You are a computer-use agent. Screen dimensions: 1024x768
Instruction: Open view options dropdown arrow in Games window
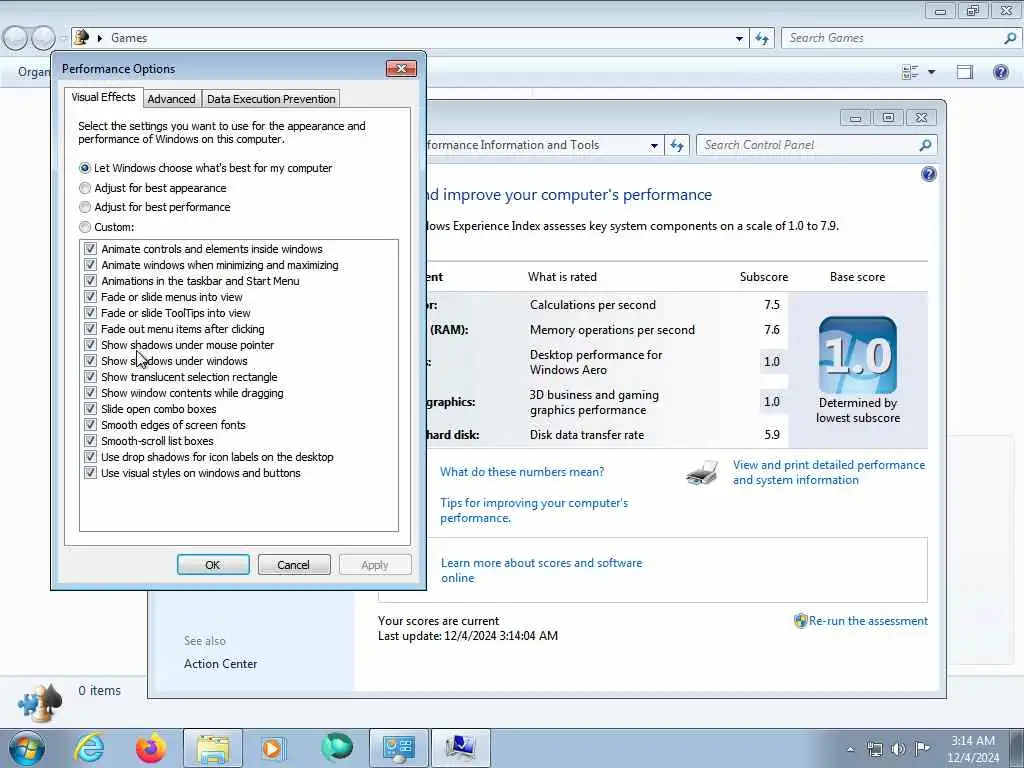[x=931, y=72]
